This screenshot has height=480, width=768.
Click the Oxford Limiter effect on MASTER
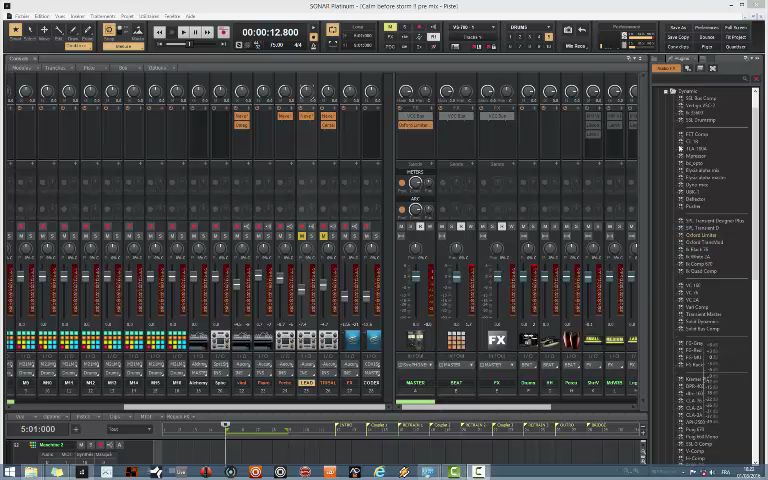point(414,125)
